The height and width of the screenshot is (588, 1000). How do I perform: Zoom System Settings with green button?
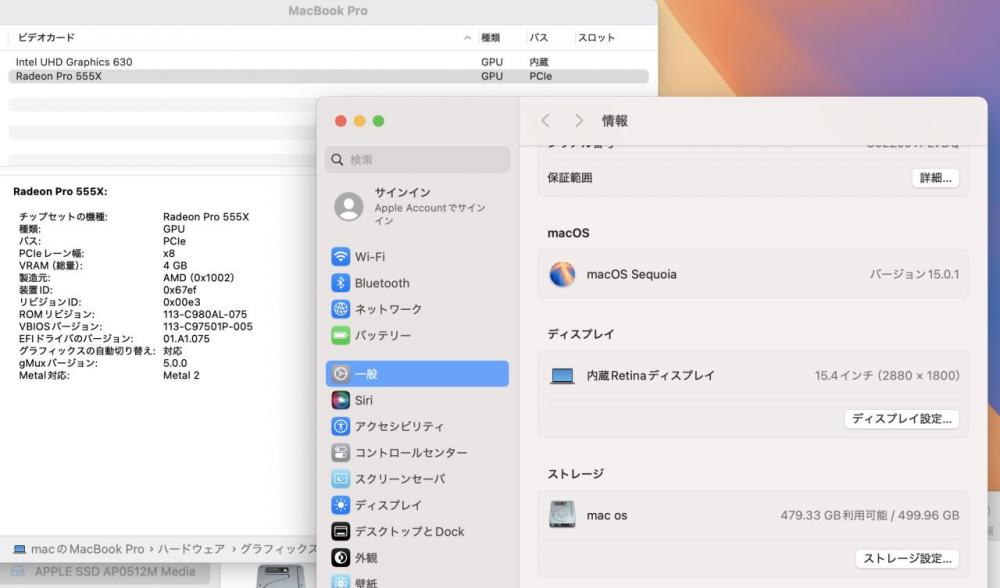[x=378, y=121]
